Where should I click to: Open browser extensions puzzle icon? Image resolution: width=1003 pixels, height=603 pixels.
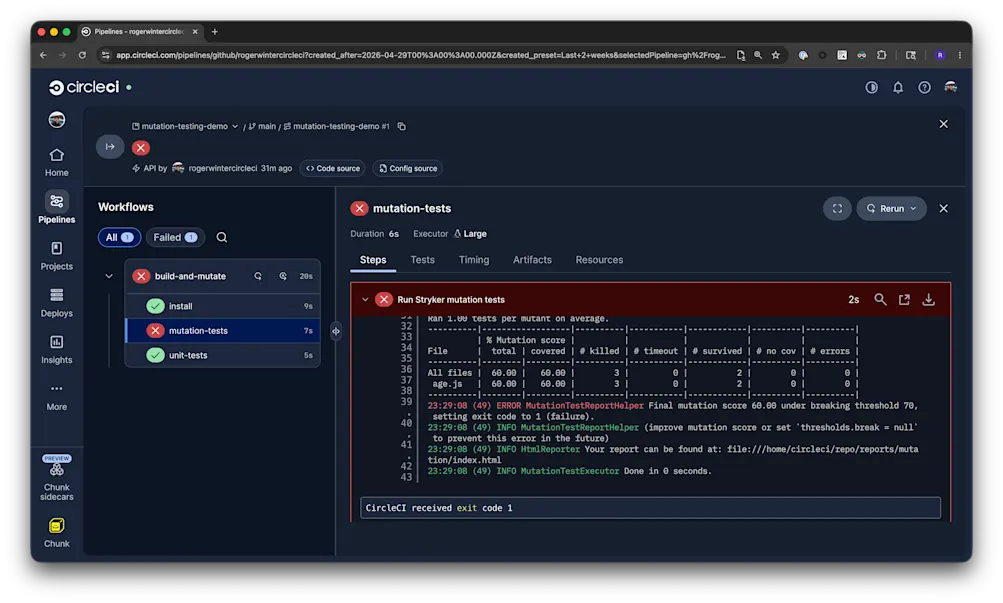tap(881, 55)
